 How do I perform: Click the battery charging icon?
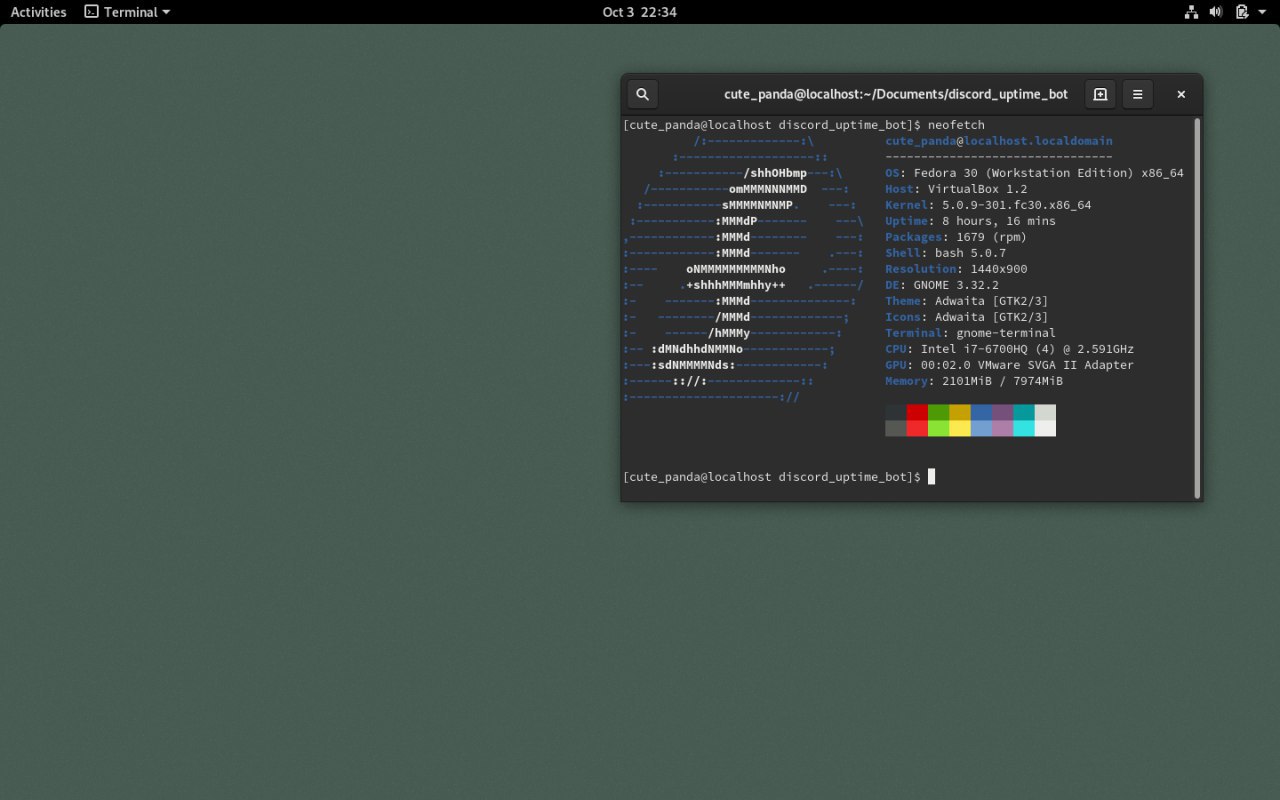[x=1241, y=12]
